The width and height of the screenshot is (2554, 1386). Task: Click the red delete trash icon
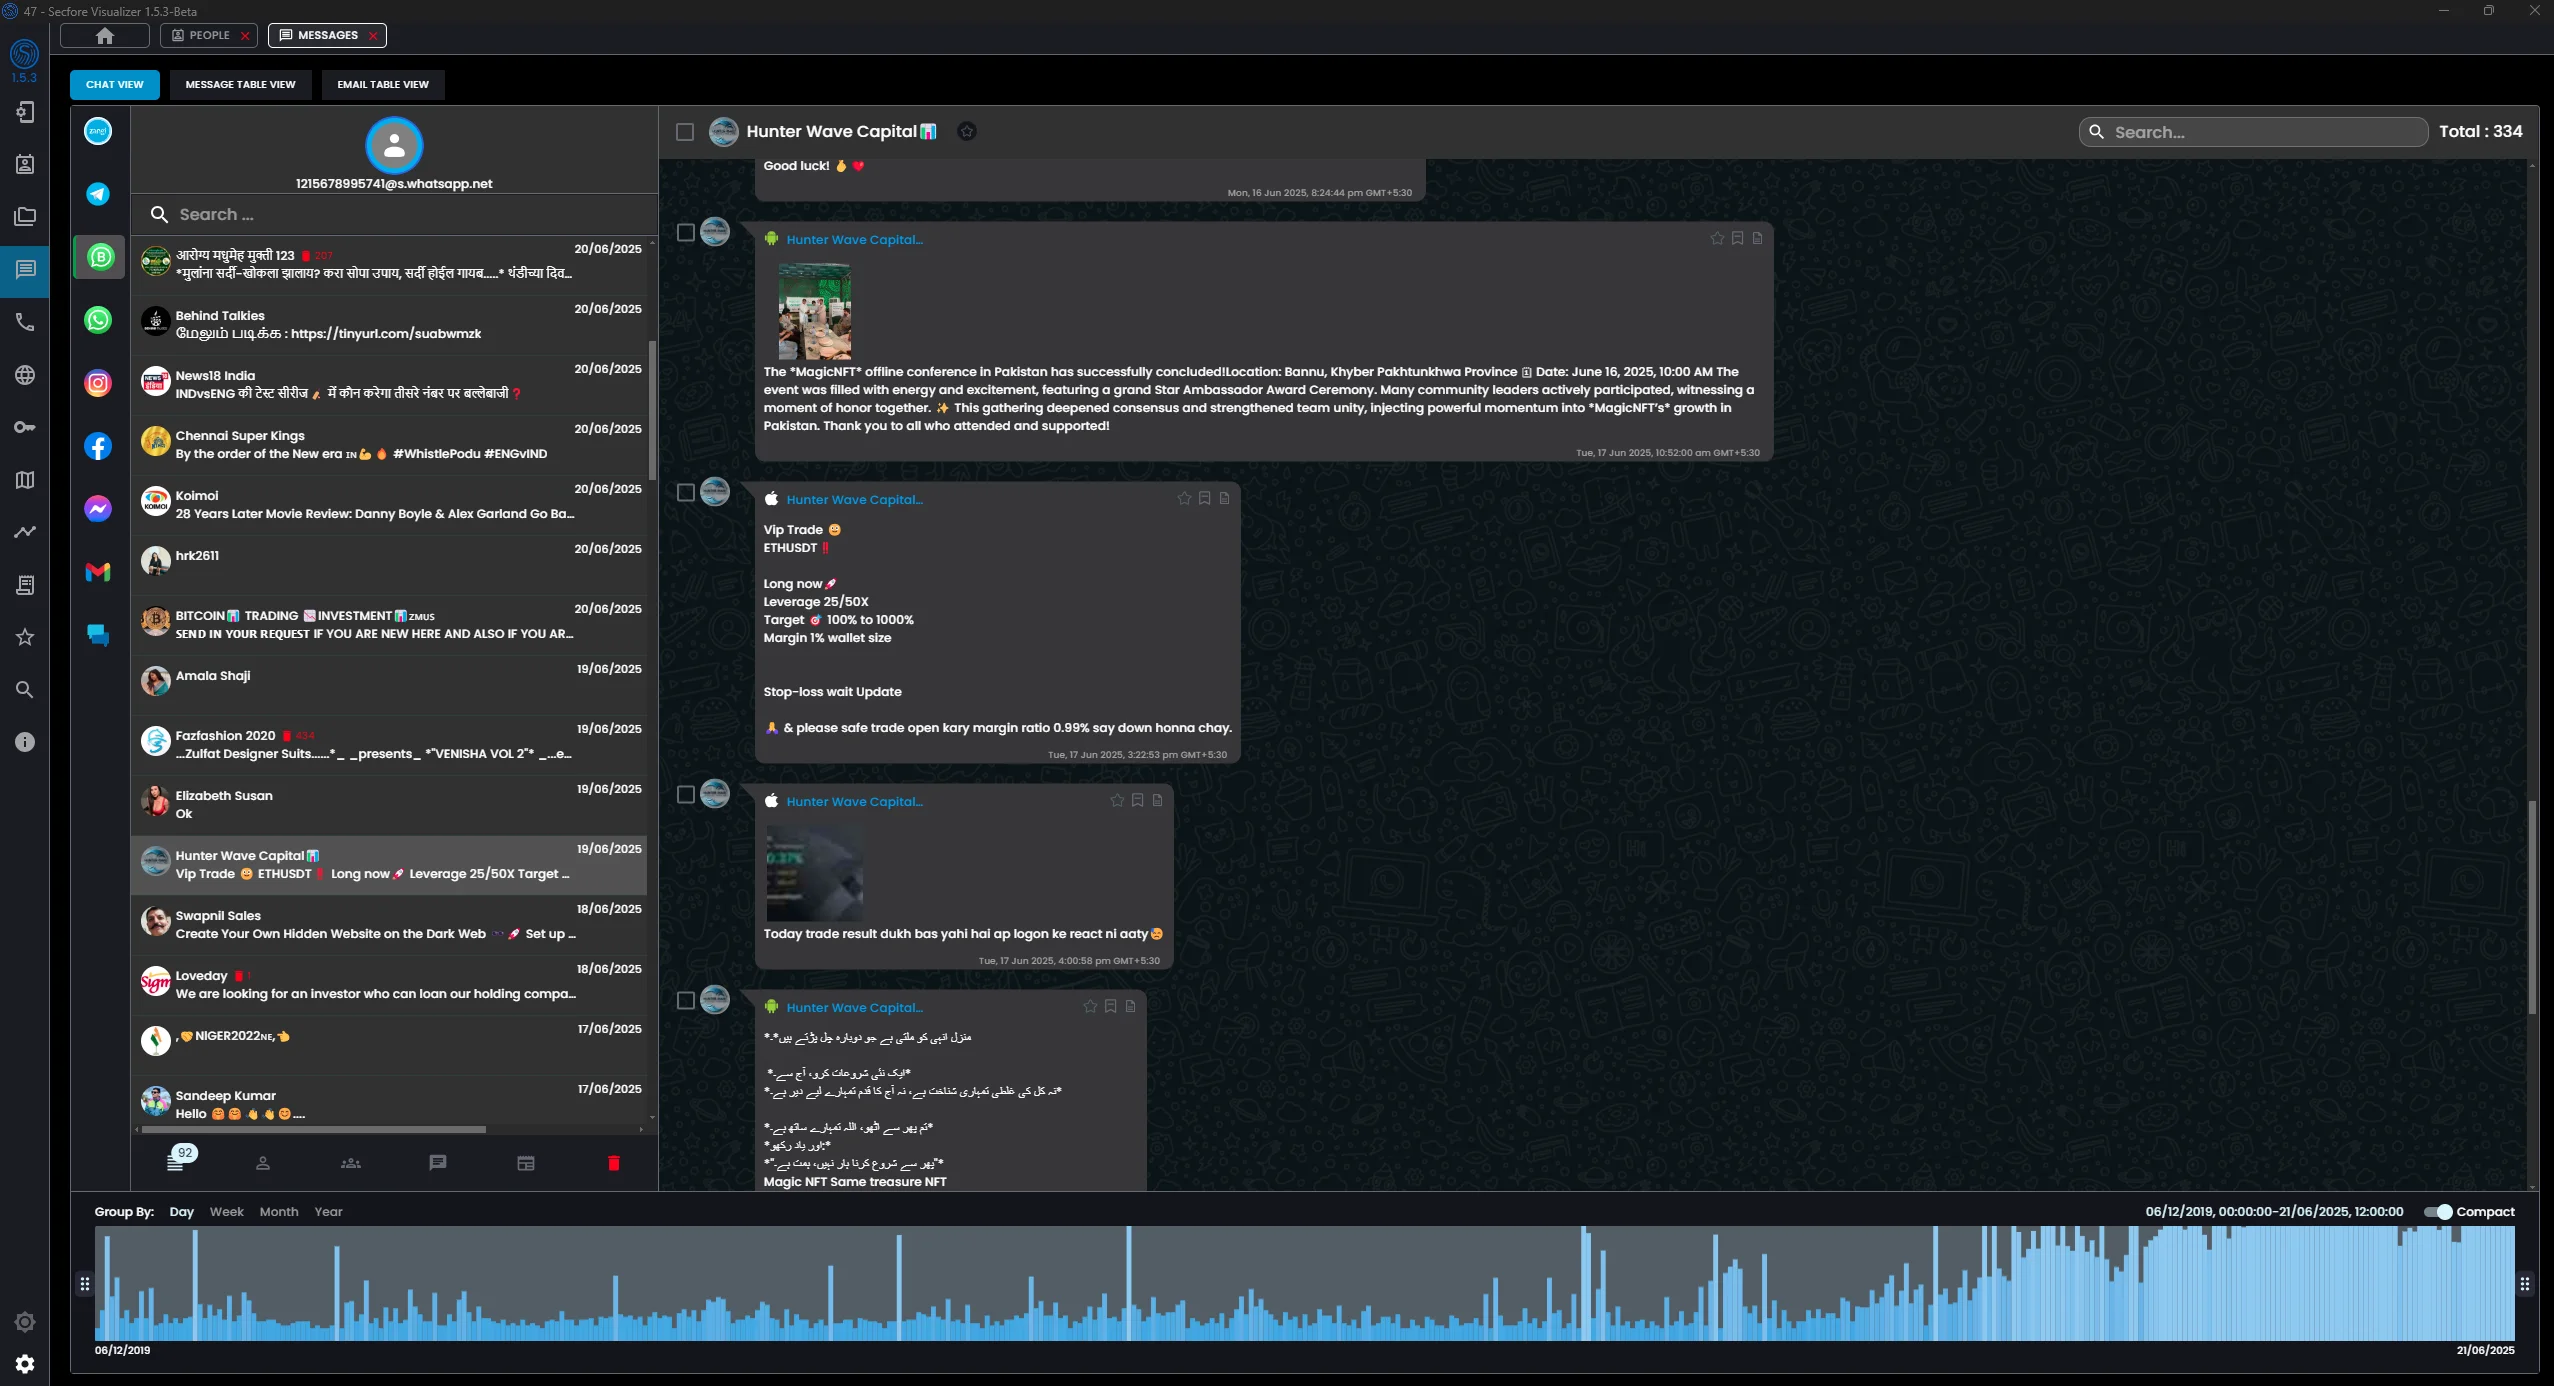click(614, 1163)
